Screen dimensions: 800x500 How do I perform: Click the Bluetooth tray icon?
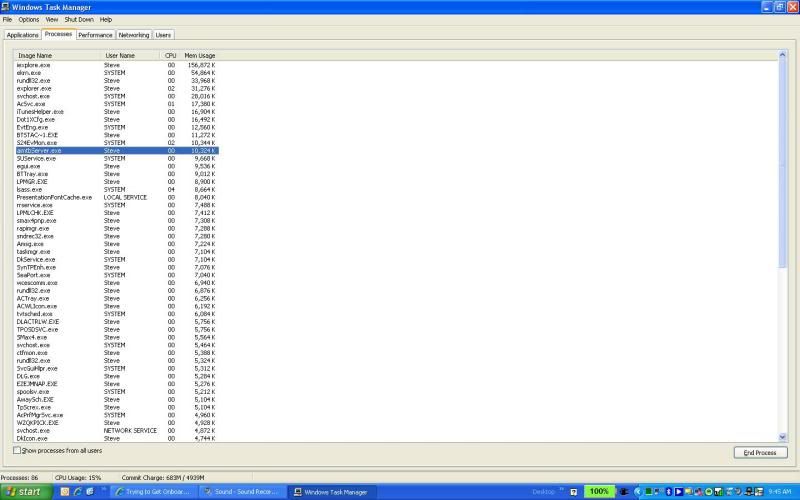tap(668, 492)
